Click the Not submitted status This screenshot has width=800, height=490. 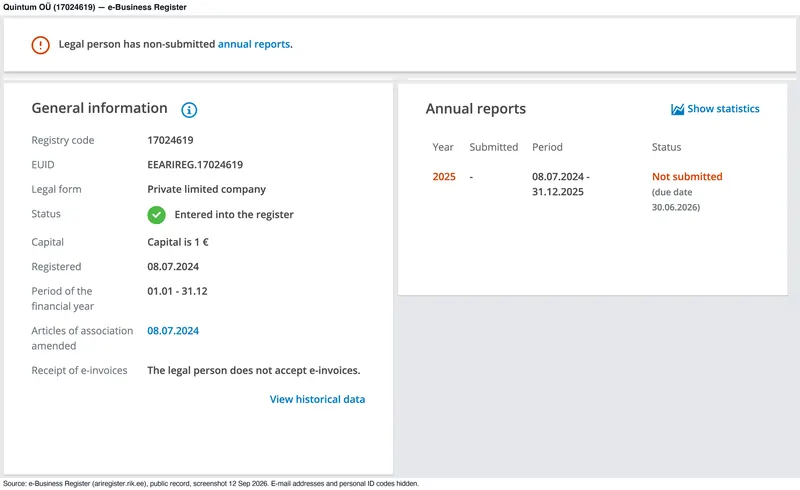pyautogui.click(x=687, y=177)
